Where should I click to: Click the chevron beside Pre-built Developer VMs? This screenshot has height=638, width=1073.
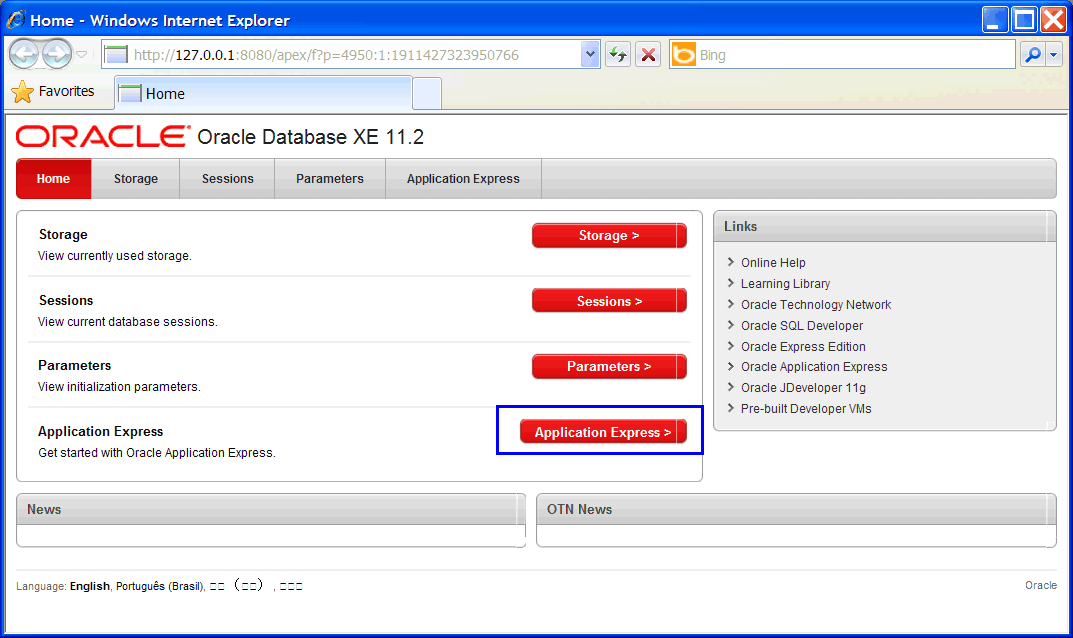pos(731,408)
